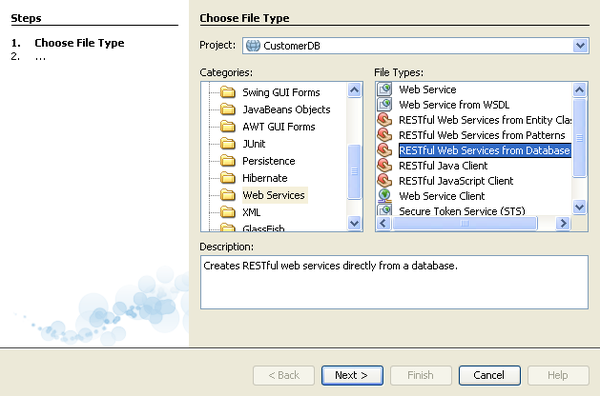Image resolution: width=600 pixels, height=396 pixels.
Task: Click the RESTful JavaScript Client icon
Action: pos(385,181)
